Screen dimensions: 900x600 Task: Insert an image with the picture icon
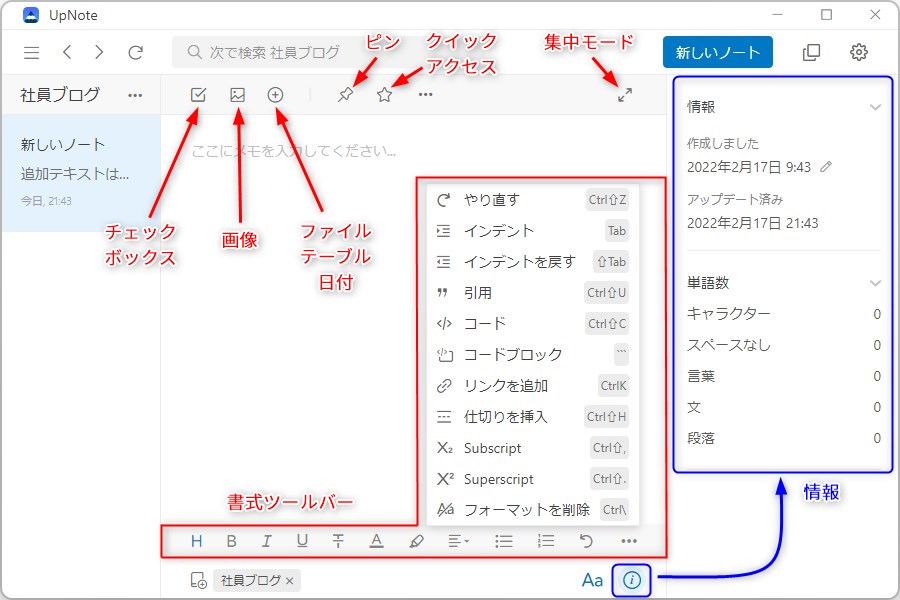click(x=238, y=95)
